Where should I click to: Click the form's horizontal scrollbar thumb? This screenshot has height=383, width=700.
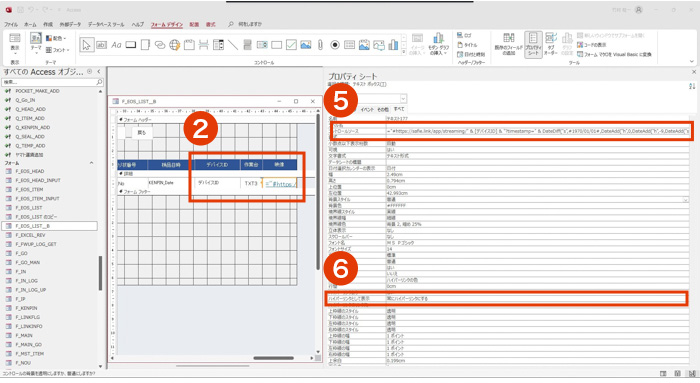pyautogui.click(x=273, y=358)
